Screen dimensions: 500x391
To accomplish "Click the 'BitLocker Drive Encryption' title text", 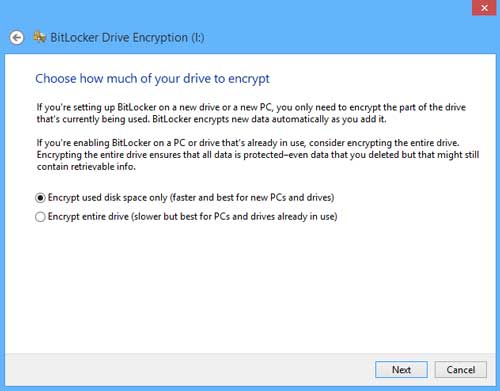I will click(x=119, y=37).
